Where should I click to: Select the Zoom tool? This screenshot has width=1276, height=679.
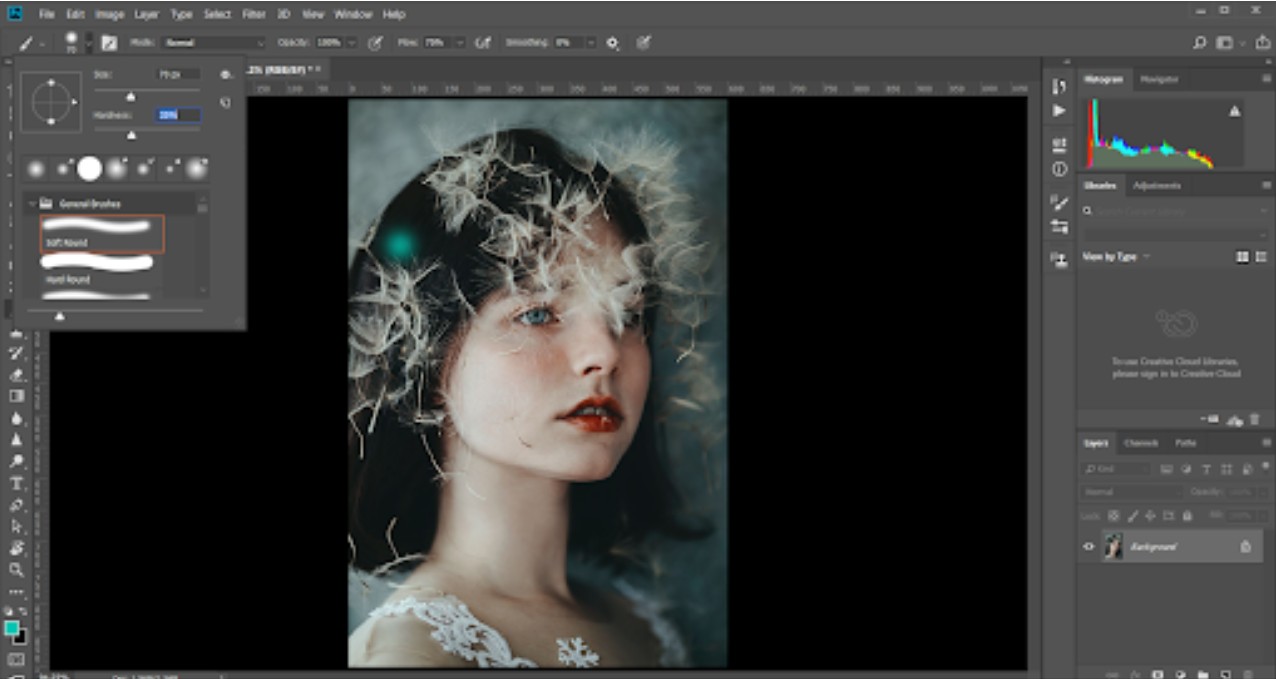click(16, 569)
